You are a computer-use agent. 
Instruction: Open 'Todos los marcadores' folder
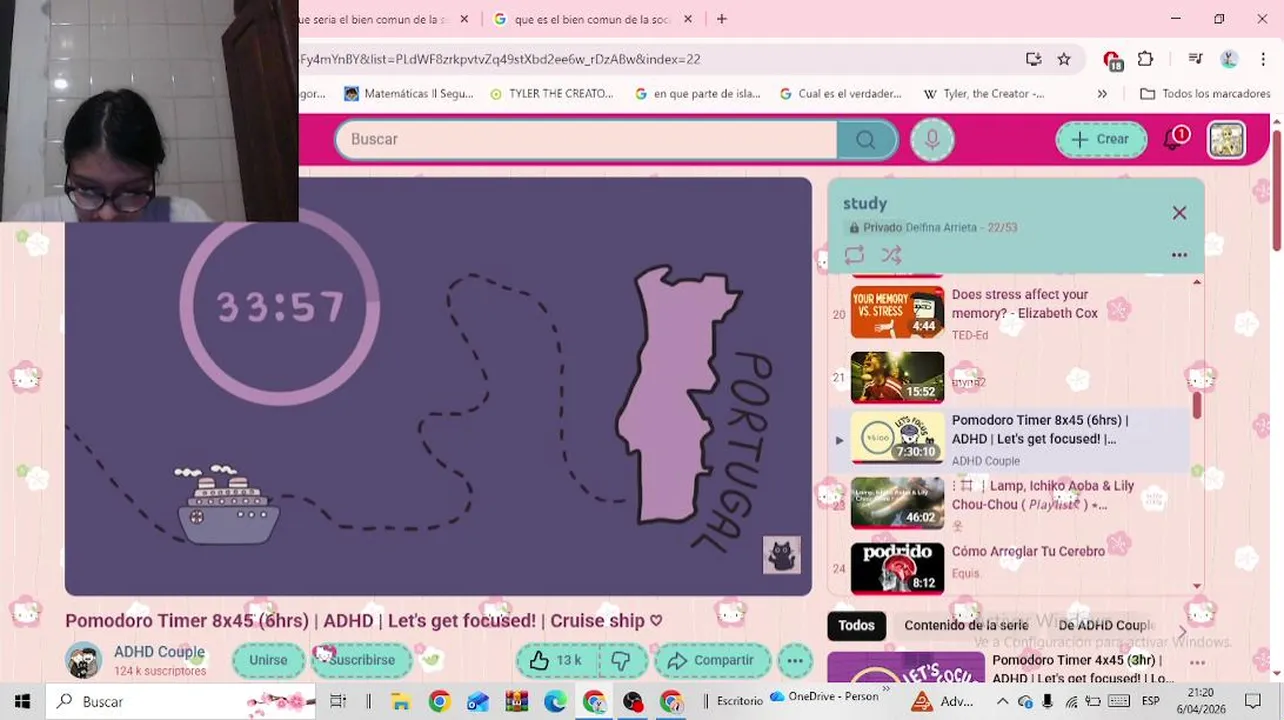pos(1205,94)
